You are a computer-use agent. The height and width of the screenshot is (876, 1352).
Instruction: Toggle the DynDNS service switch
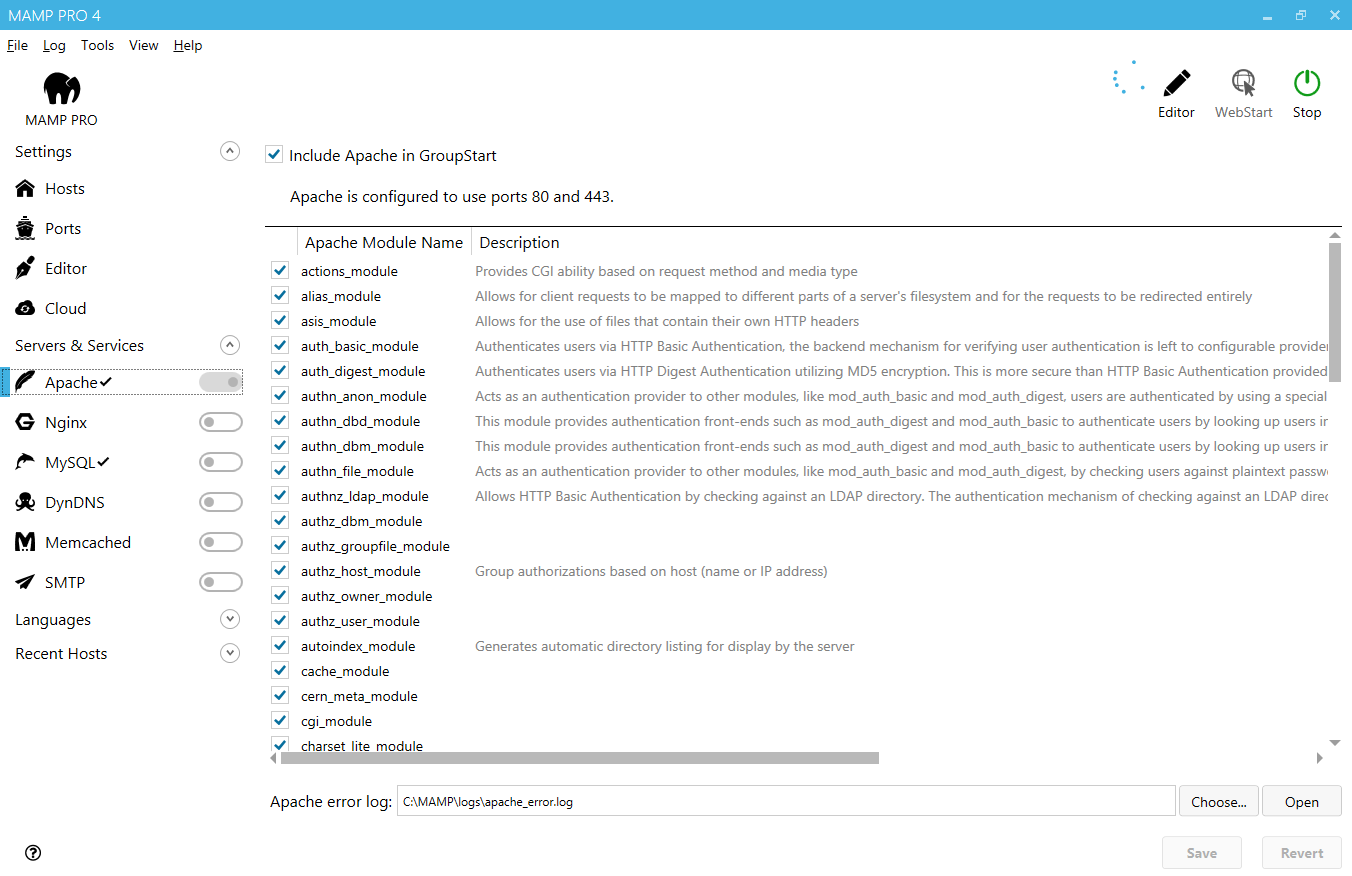tap(221, 502)
